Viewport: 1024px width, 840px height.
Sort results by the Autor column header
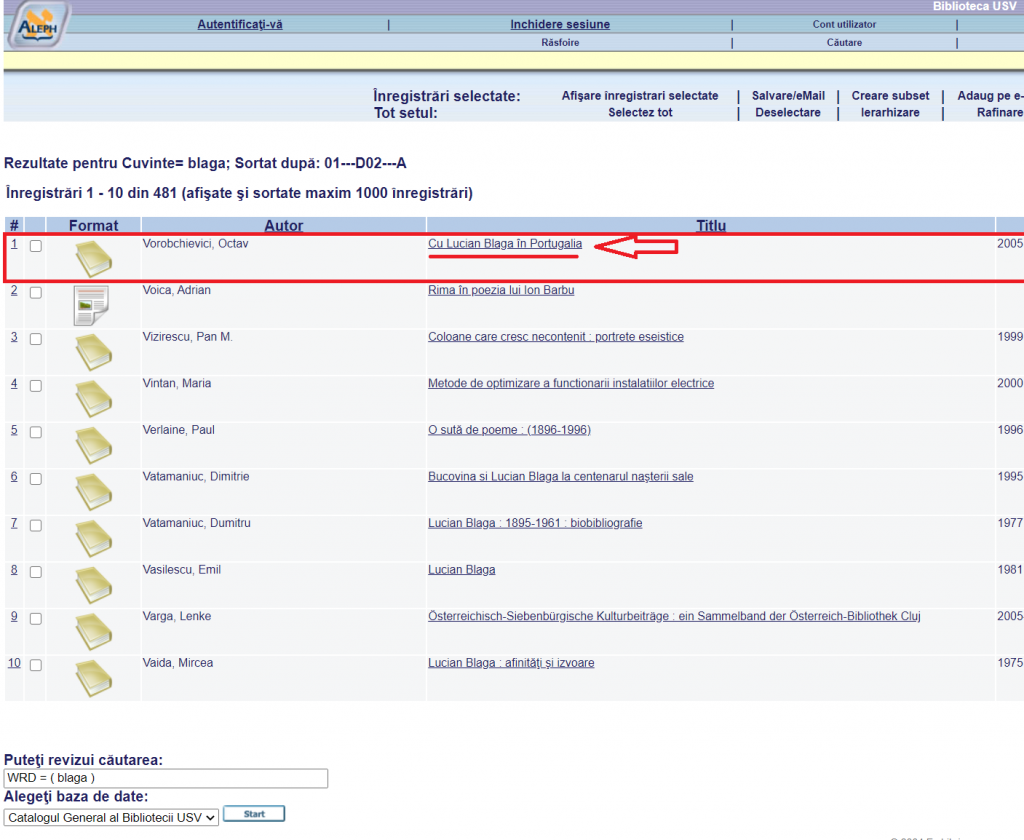click(x=284, y=226)
